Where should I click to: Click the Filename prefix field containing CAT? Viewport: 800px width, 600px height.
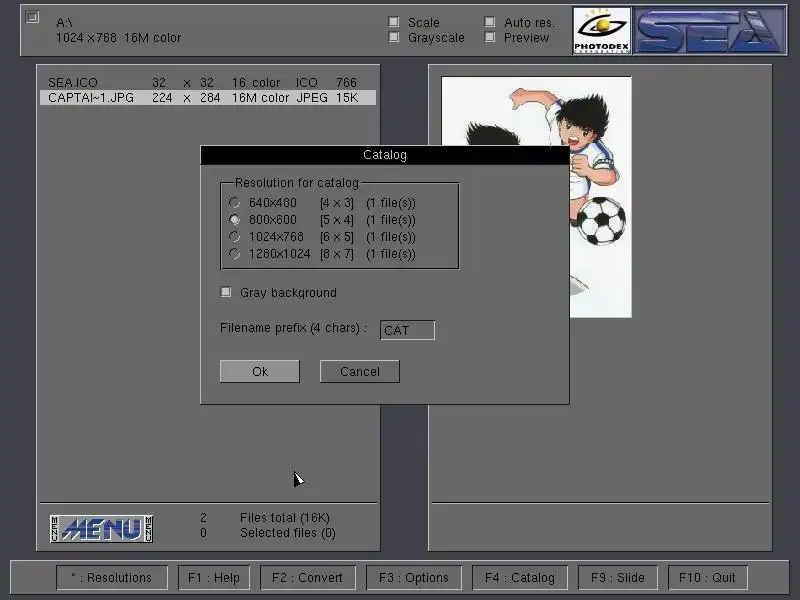(407, 330)
